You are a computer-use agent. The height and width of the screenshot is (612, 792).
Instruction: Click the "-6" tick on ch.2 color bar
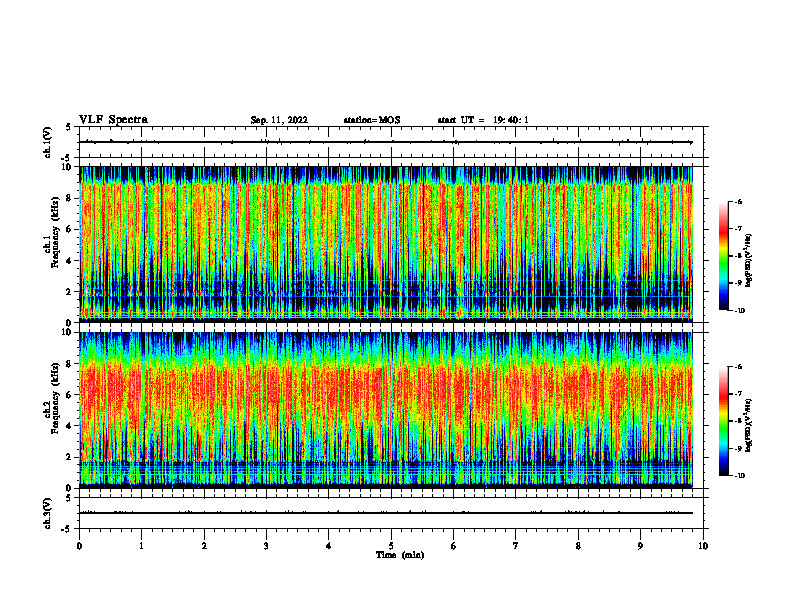pyautogui.click(x=739, y=367)
